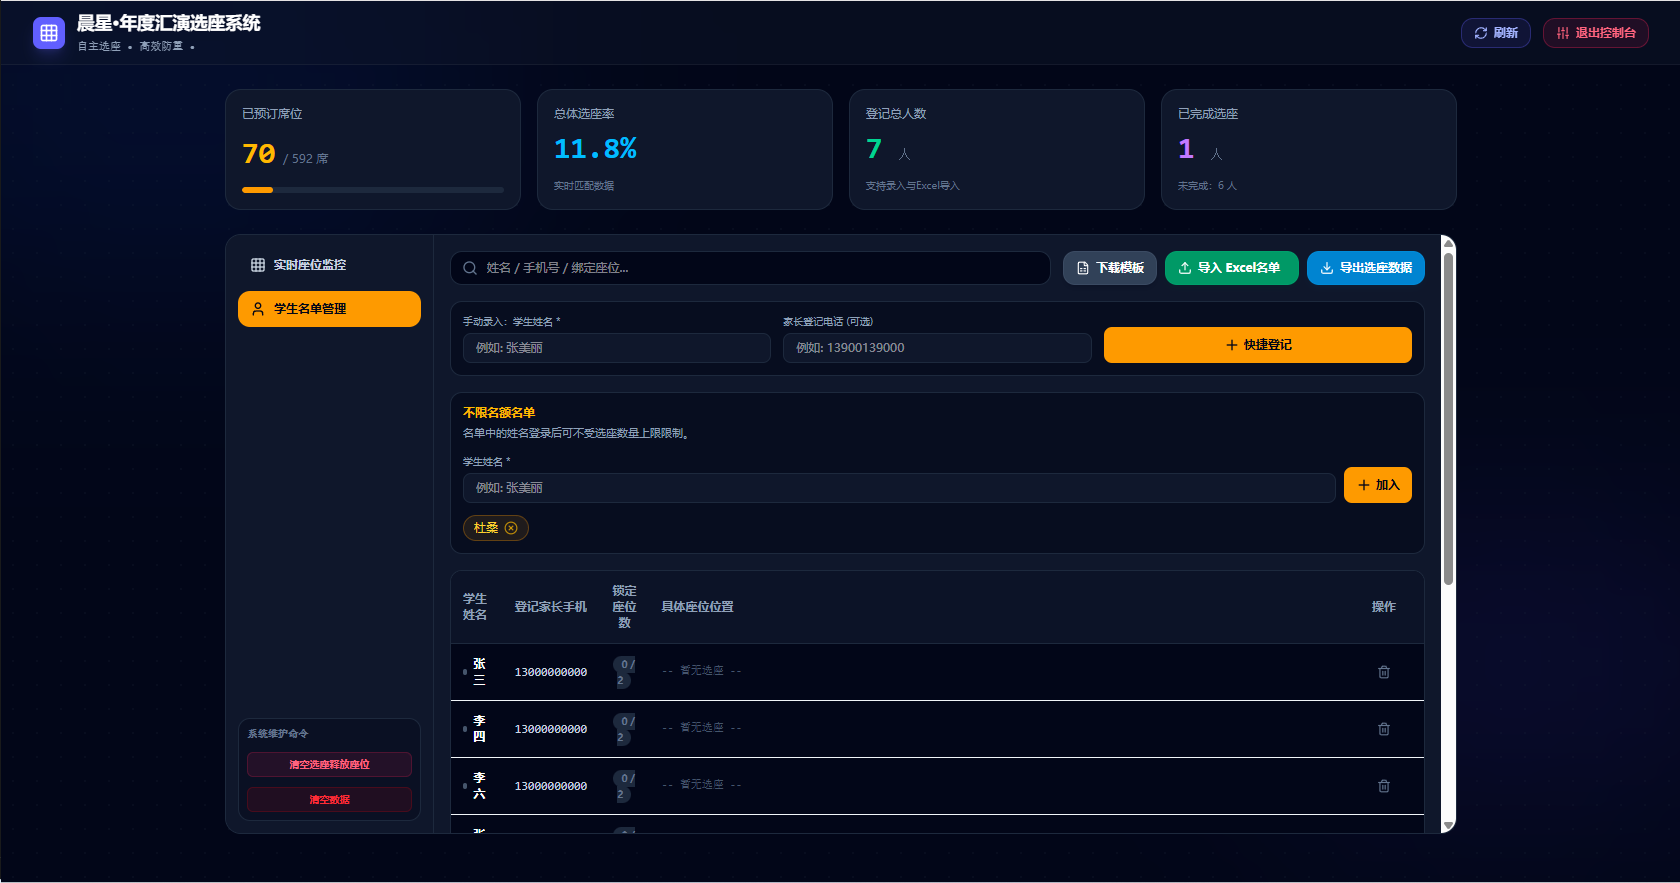Image resolution: width=1680 pixels, height=883 pixels.
Task: Open 实时座位监控 sidebar item
Action: (329, 265)
